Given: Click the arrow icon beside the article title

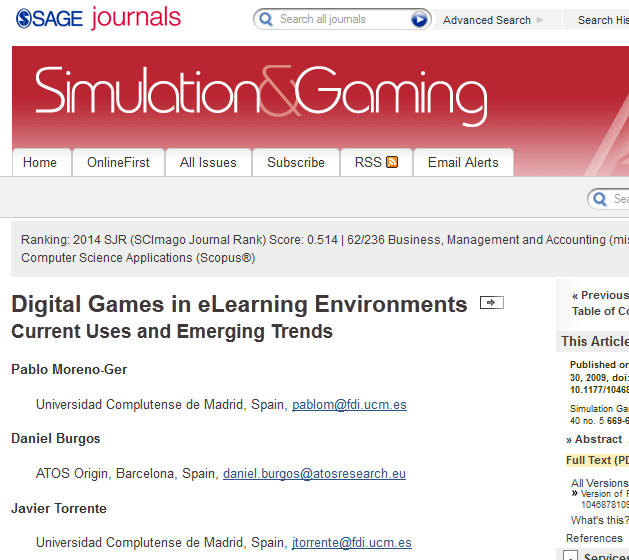Looking at the screenshot, I should [x=491, y=303].
